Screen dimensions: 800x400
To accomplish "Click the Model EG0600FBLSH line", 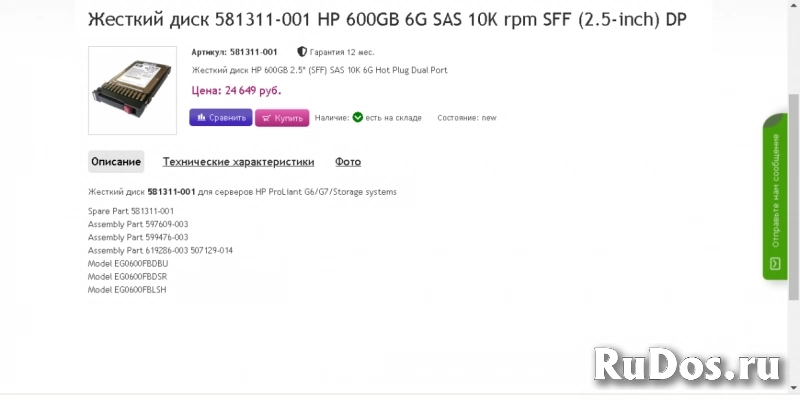I will click(x=127, y=289).
